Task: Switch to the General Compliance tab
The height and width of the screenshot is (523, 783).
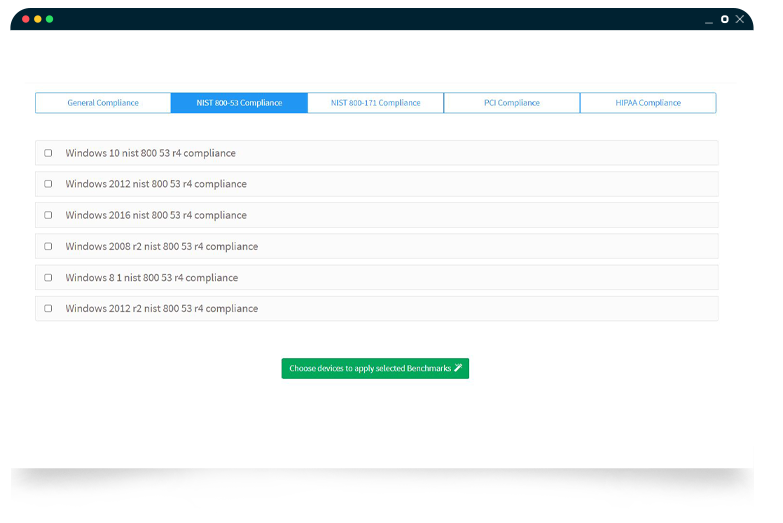Action: pos(103,103)
